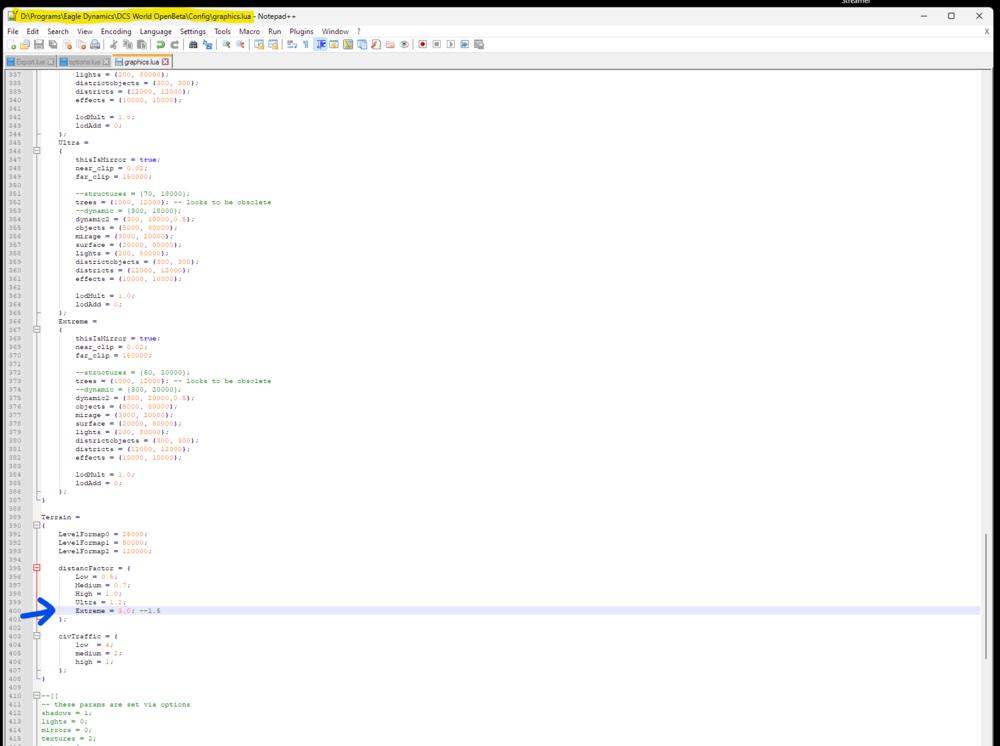
Task: Collapse the distancFactor code fold
Action: coord(36,567)
